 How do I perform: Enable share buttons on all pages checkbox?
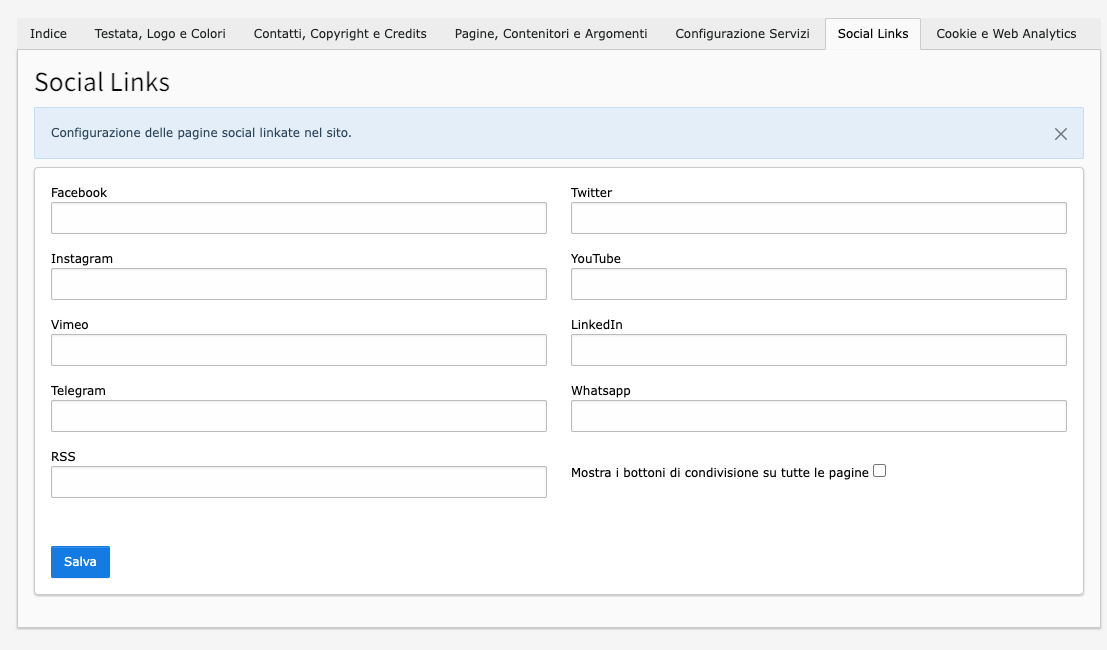pos(880,471)
